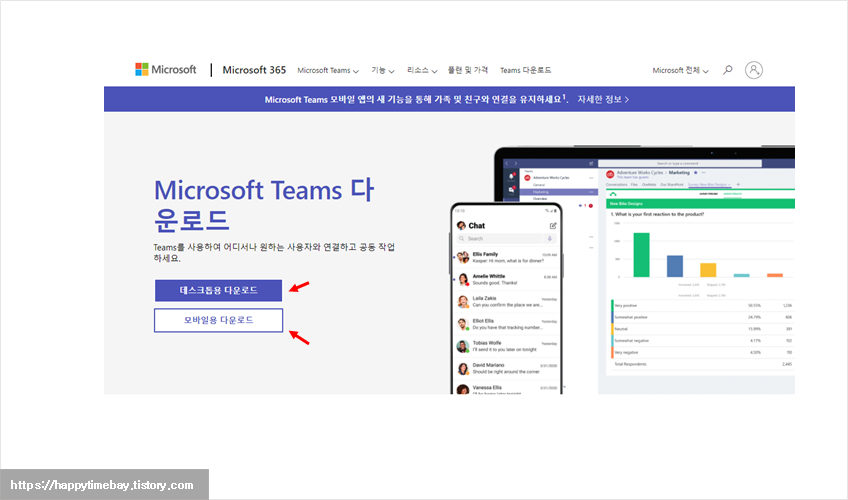Screen dimensions: 848x500
Task: Expand the 기능 dropdown menu
Action: pos(382,70)
